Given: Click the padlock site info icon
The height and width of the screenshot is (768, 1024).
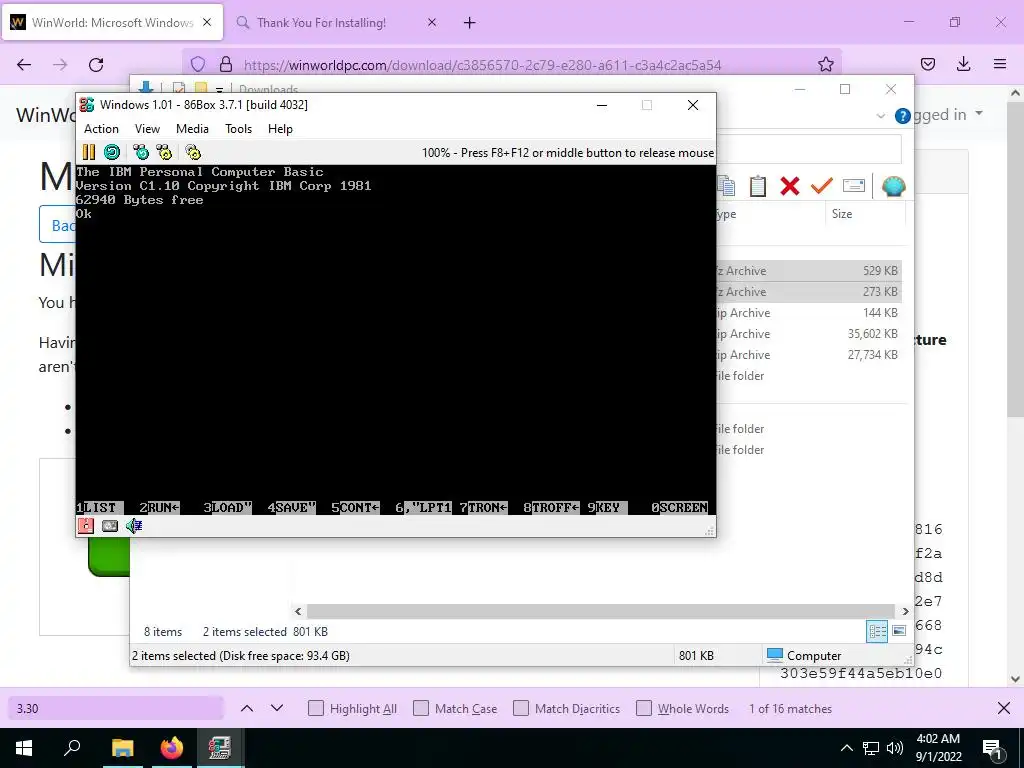Looking at the screenshot, I should [226, 64].
